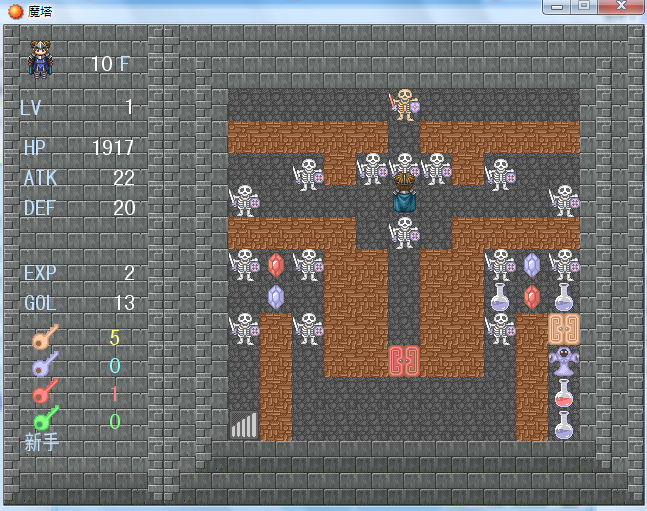Click the blue key count "0"
647x511 pixels.
[x=115, y=366]
